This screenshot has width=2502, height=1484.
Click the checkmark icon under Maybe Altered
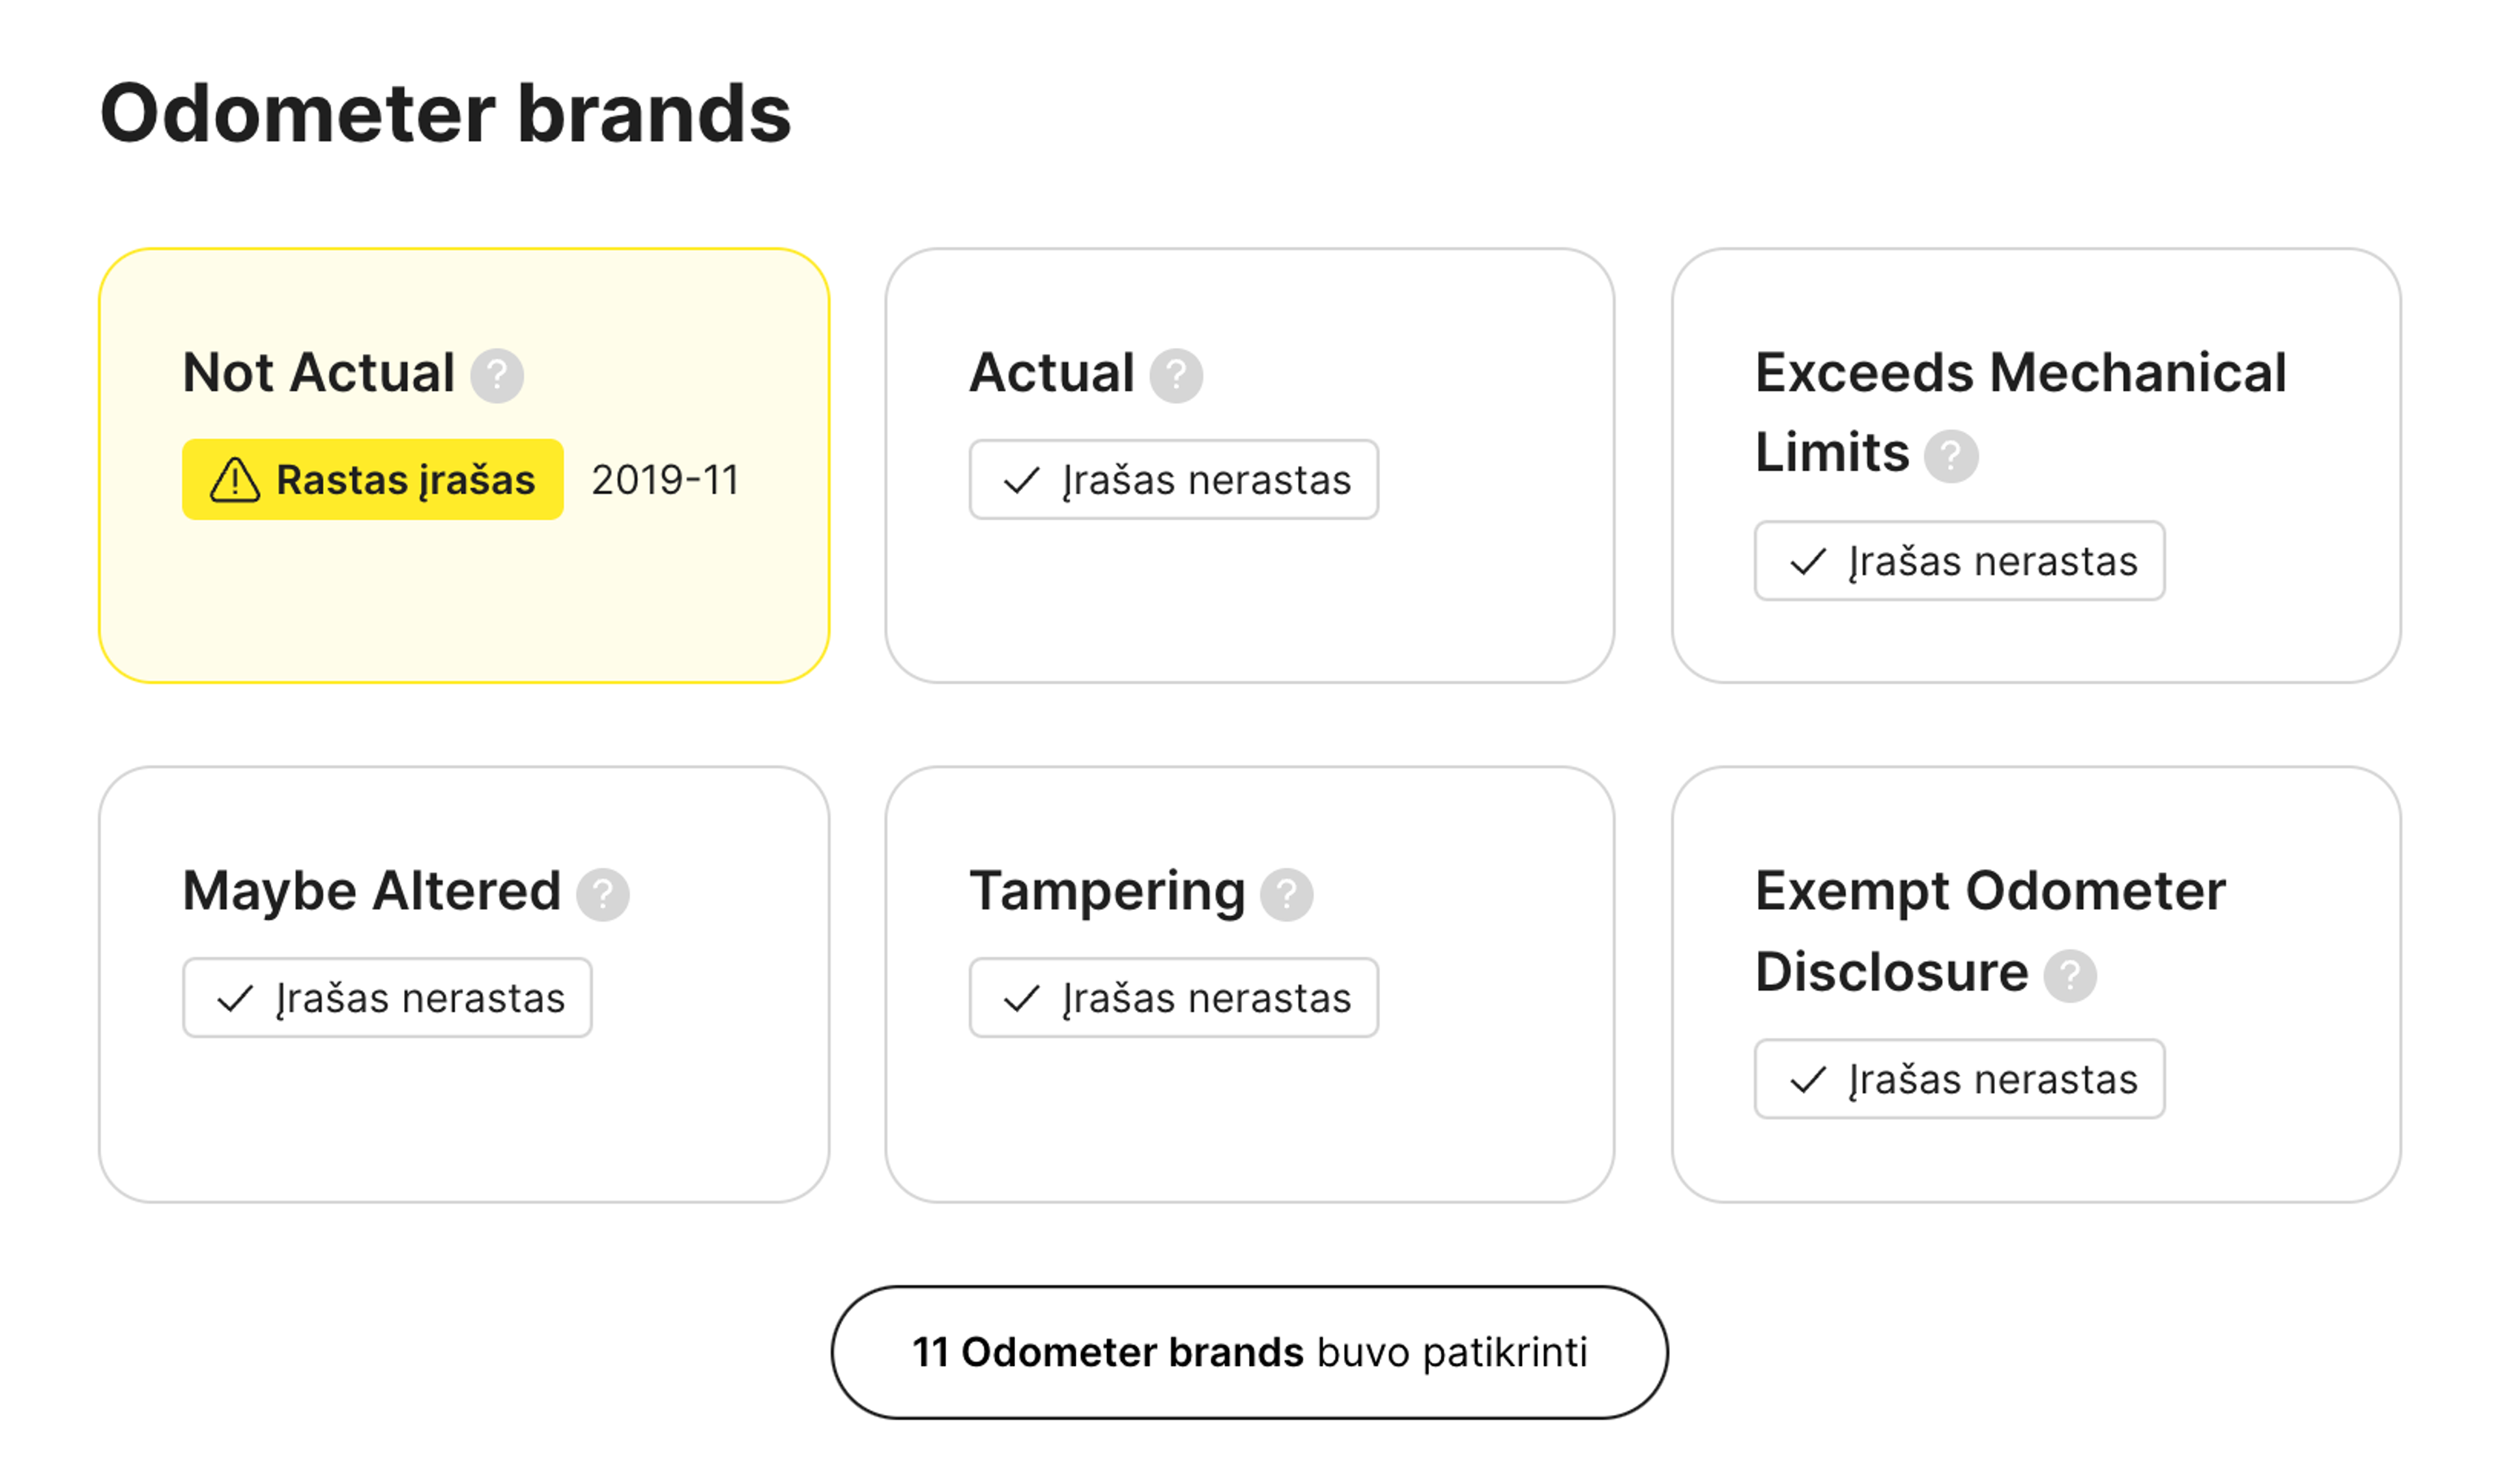(235, 999)
